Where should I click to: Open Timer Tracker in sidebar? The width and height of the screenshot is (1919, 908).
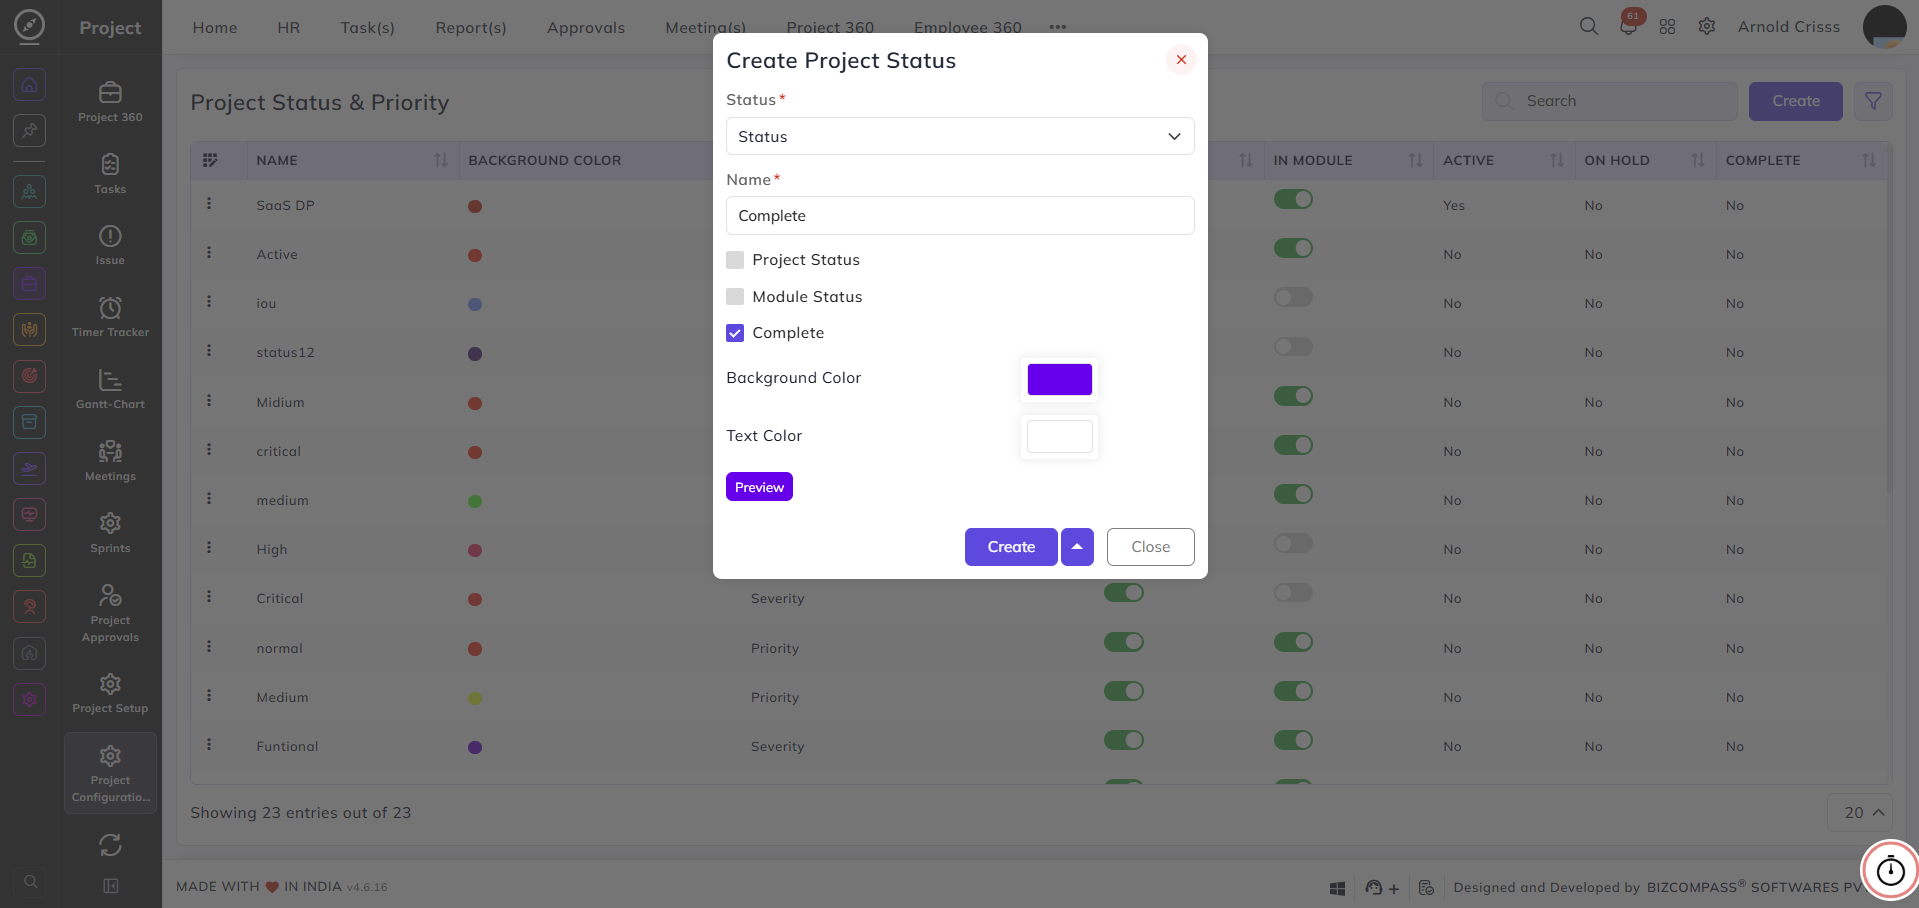[110, 317]
